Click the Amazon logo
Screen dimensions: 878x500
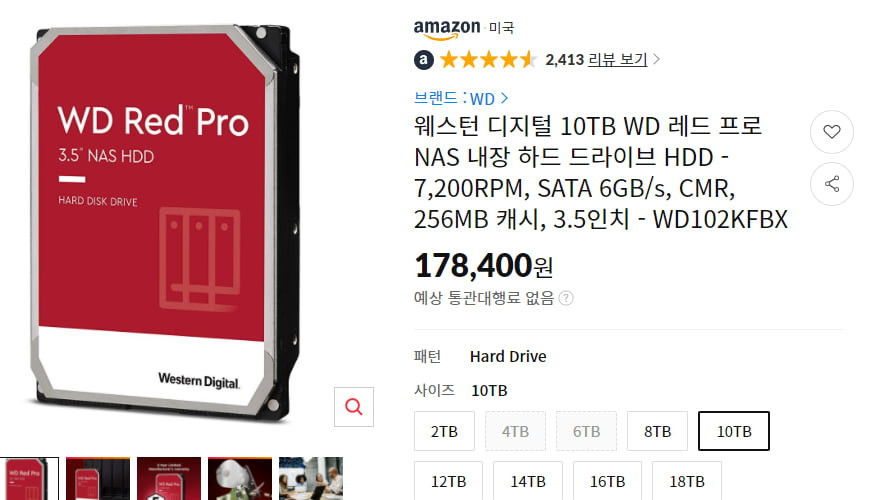tap(447, 29)
